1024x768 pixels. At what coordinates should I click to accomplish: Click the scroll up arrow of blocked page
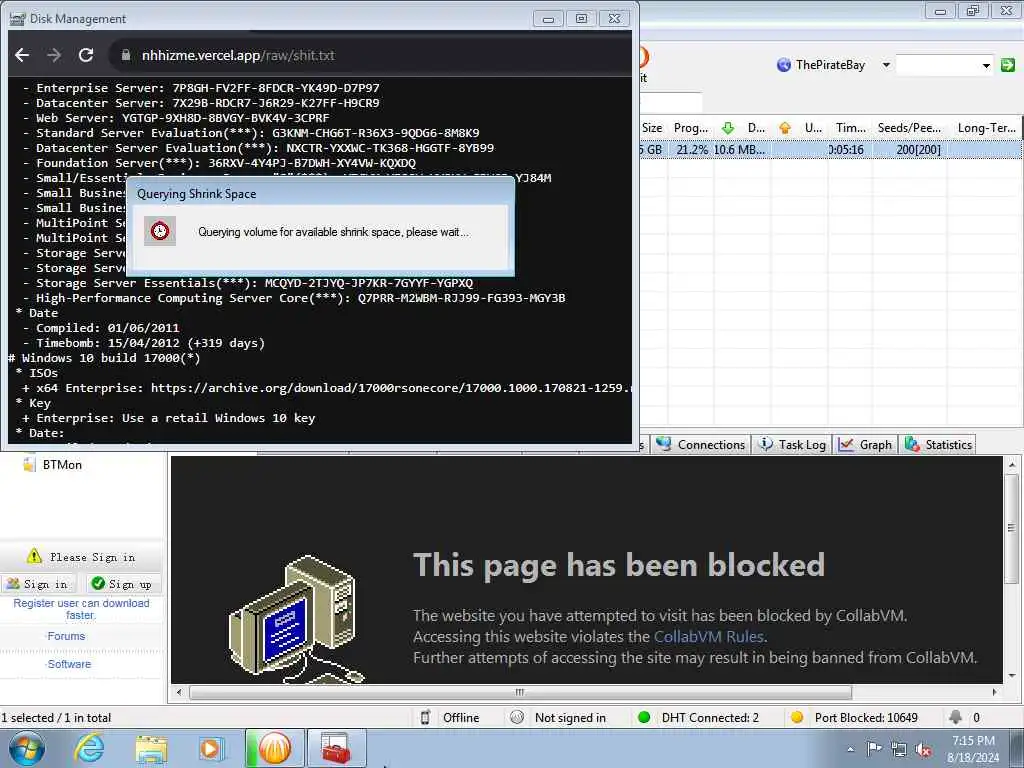1012,464
